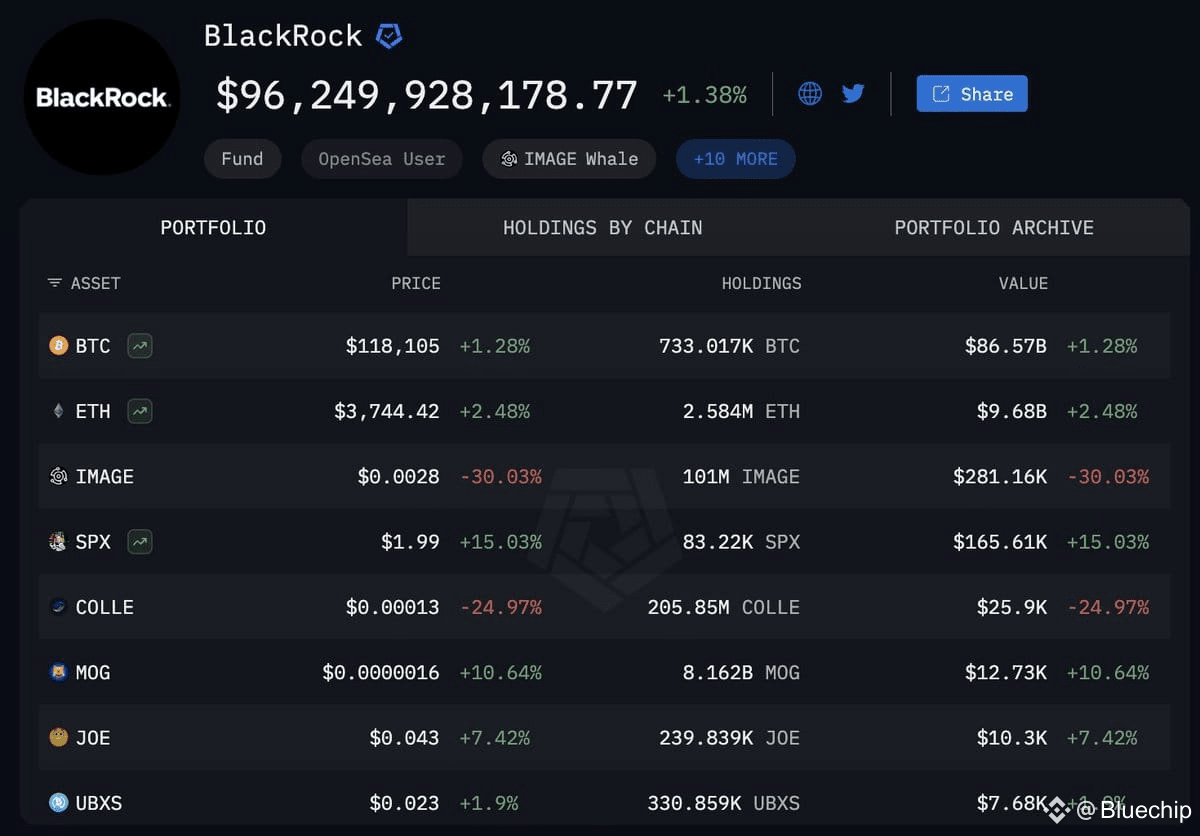This screenshot has width=1200, height=836.
Task: Click the total value $96,249,928,178.77
Action: (x=427, y=95)
